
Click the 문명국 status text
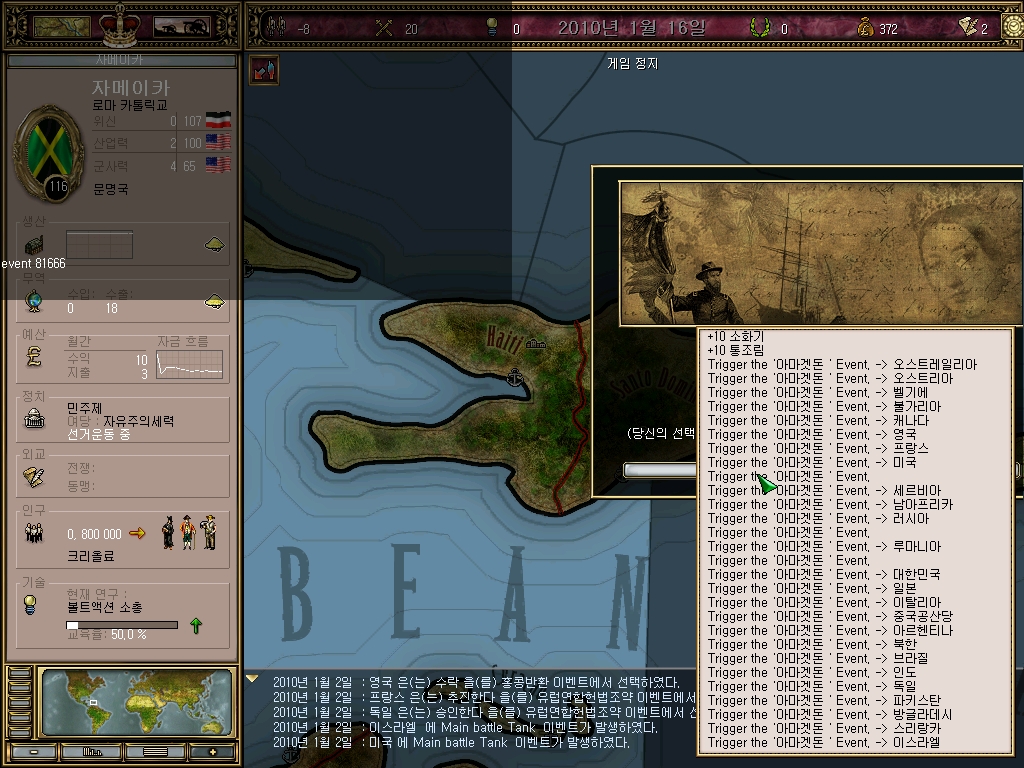(110, 189)
